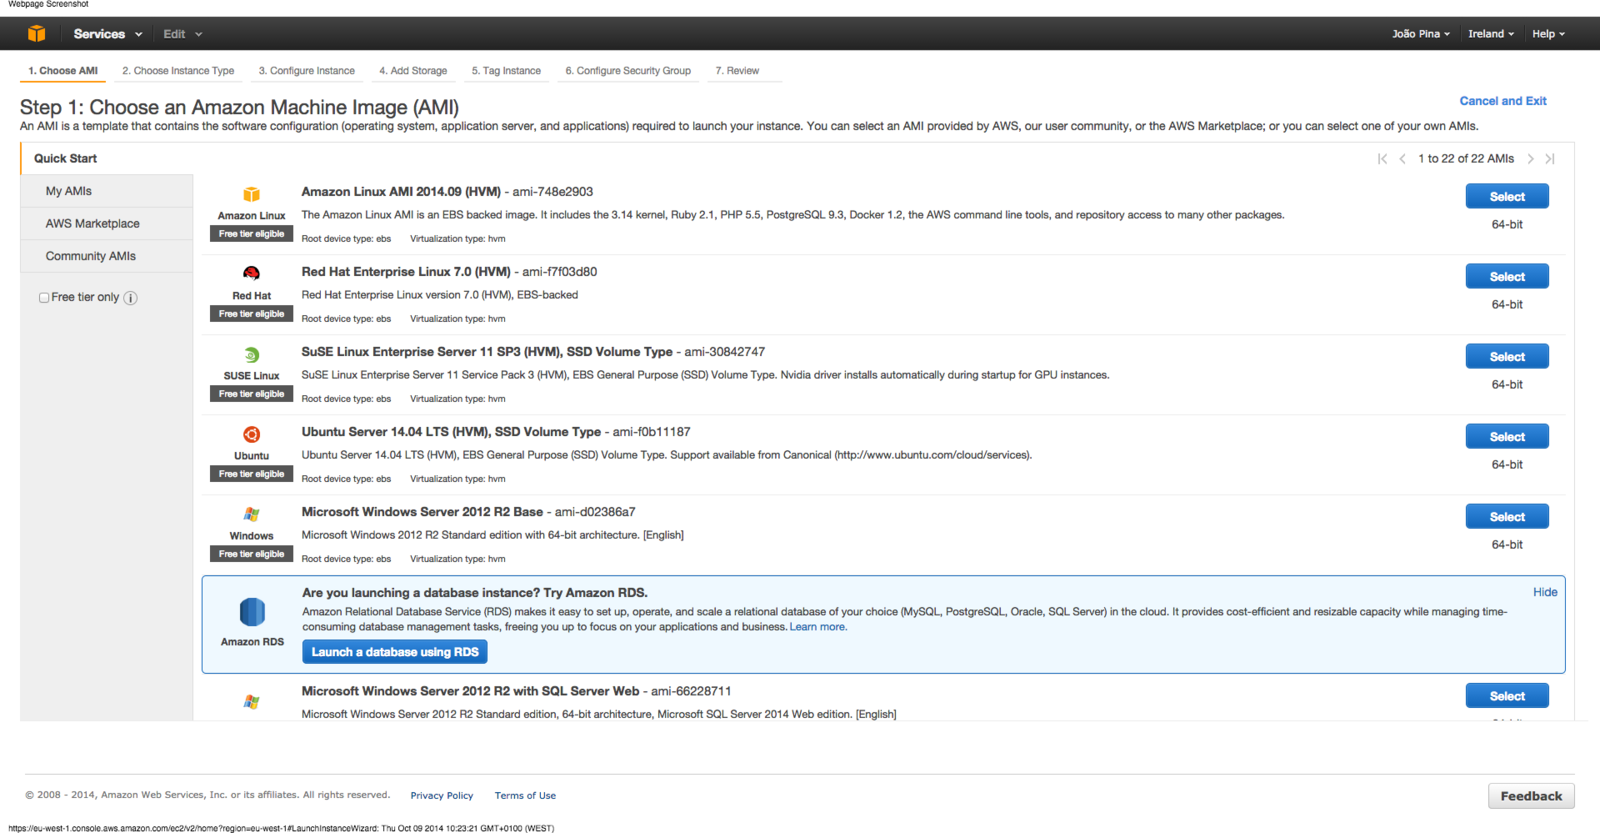Click the Amazon Linux AMI icon

(x=252, y=194)
